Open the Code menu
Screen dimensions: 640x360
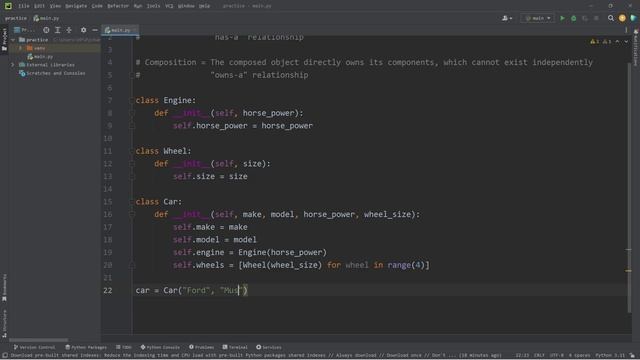97,6
